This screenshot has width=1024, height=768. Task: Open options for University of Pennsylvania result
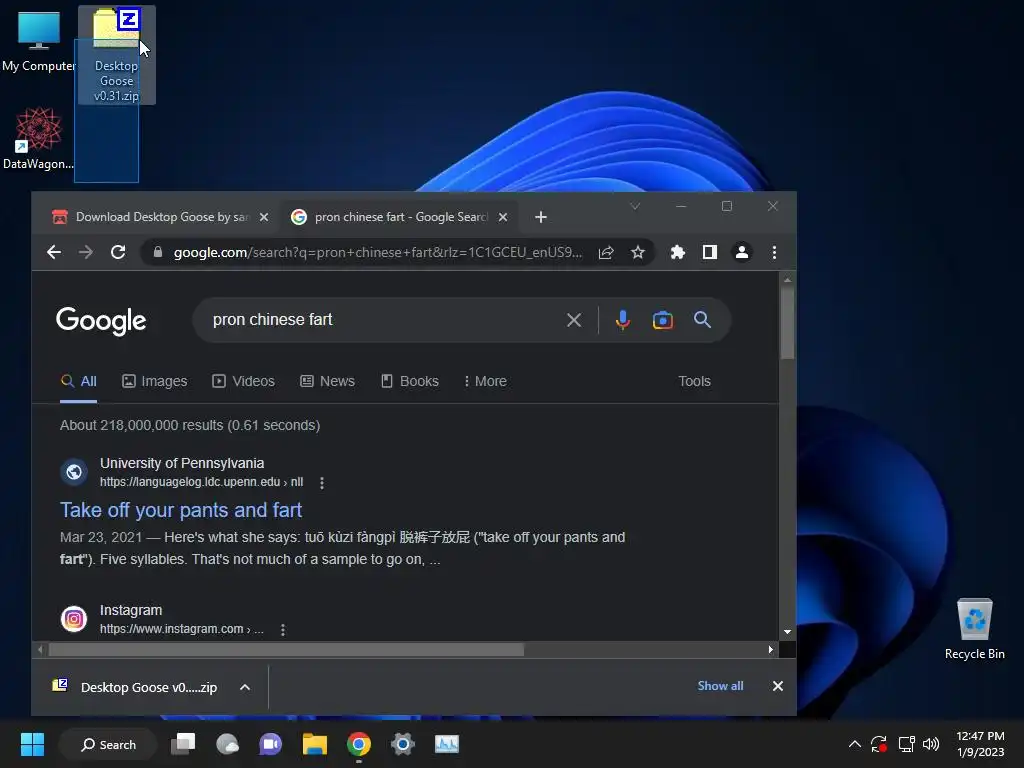click(322, 483)
